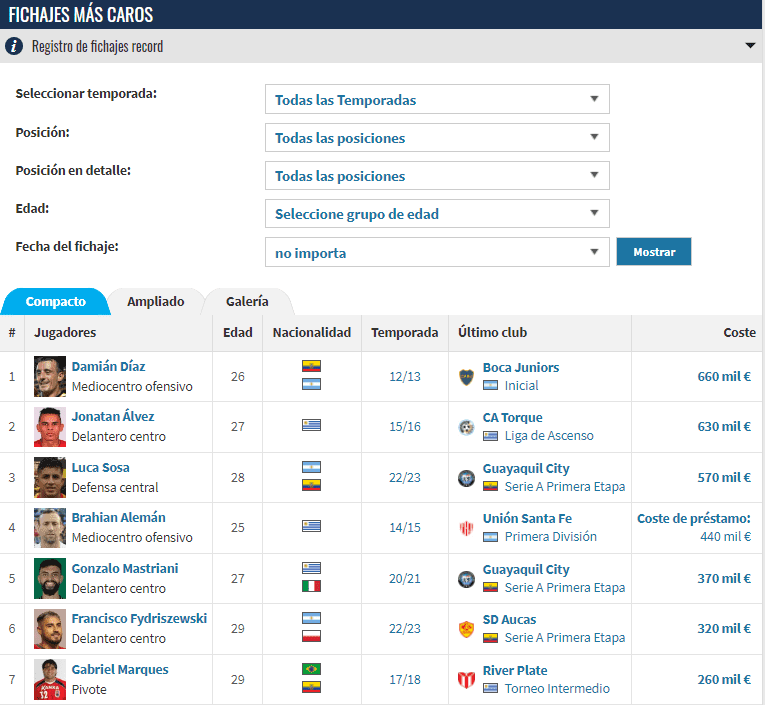The image size is (765, 705).
Task: Click the 630 mil € transfer fee
Action: click(x=724, y=427)
